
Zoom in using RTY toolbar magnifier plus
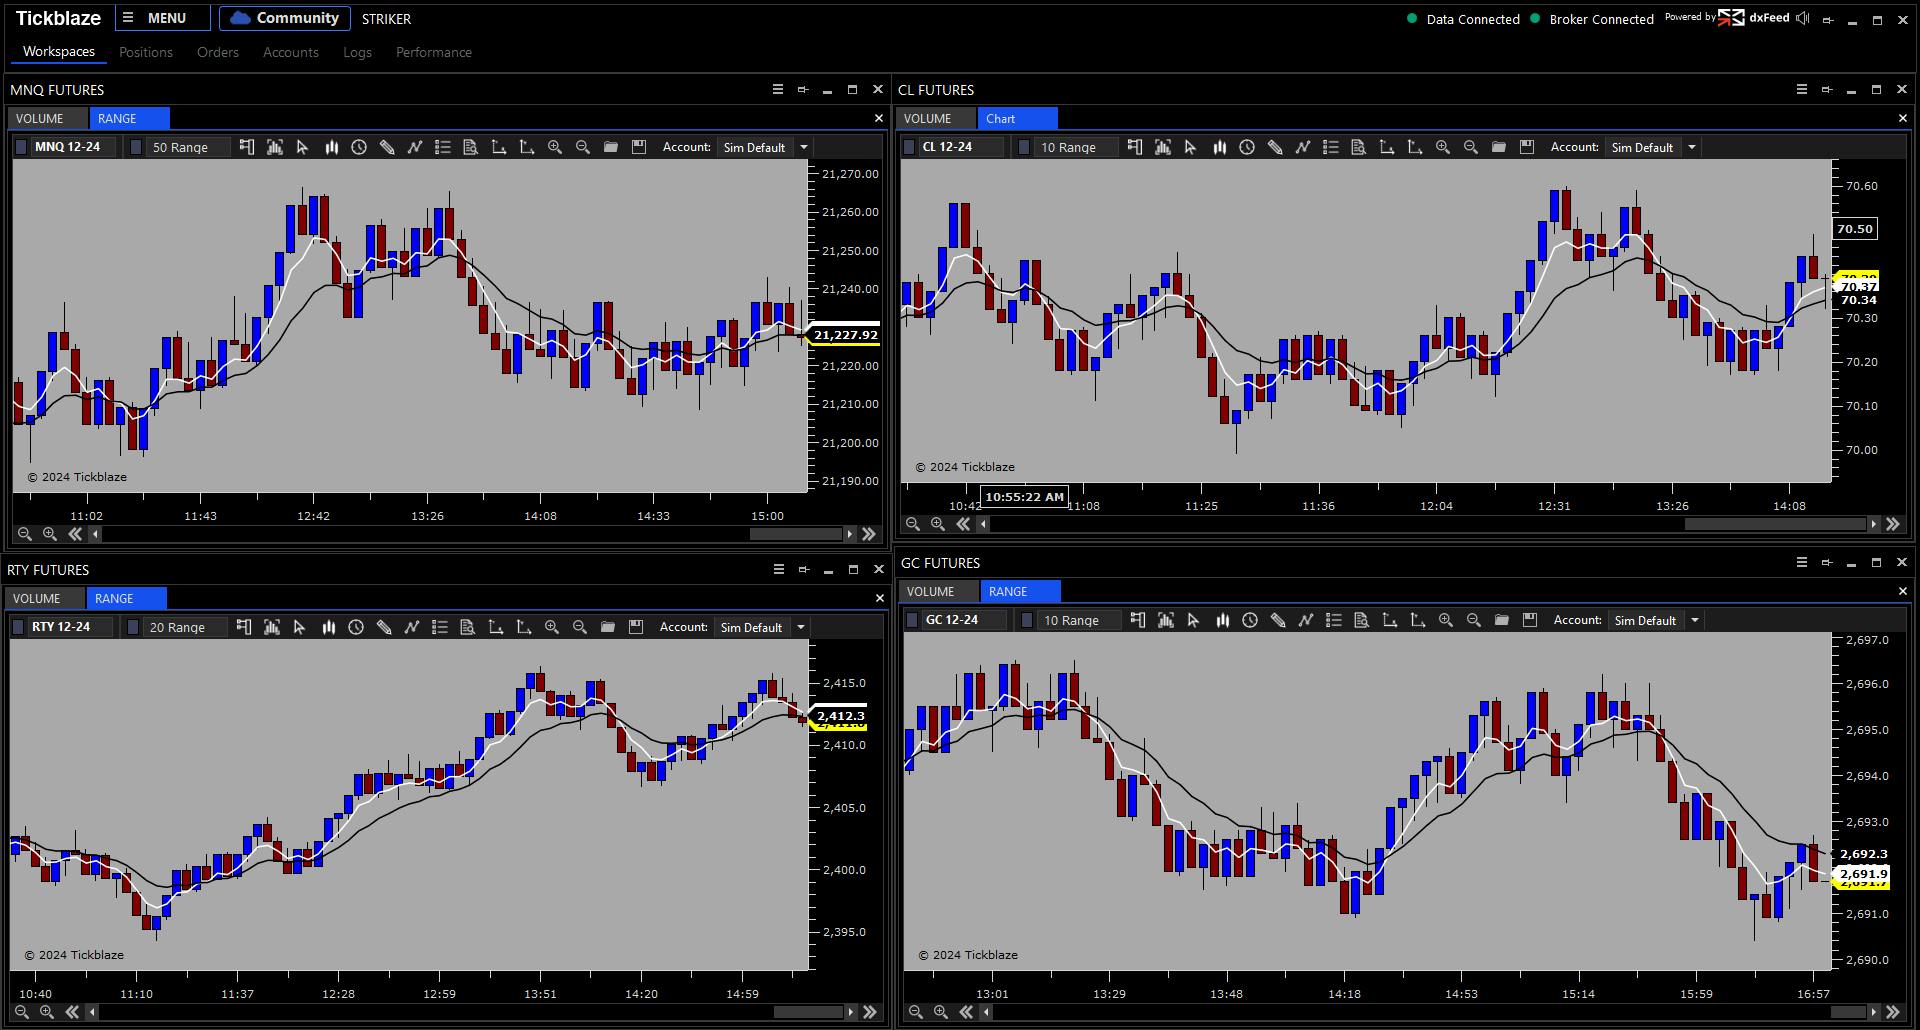click(x=552, y=627)
